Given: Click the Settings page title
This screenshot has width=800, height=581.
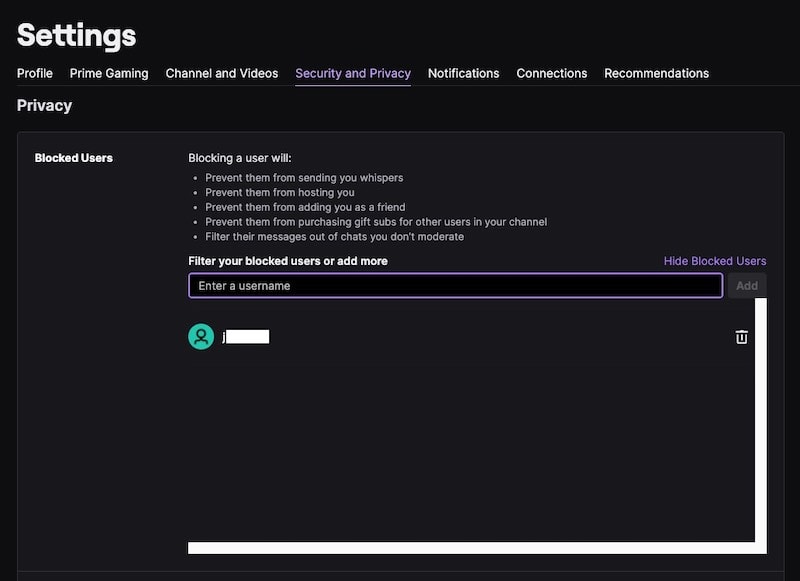Looking at the screenshot, I should (x=77, y=36).
